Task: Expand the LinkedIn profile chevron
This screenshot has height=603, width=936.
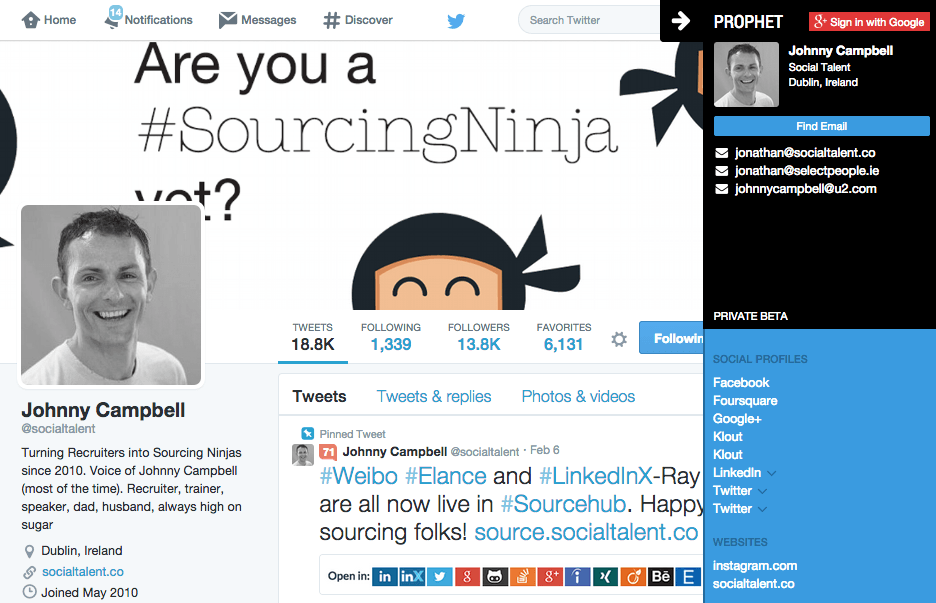Action: pos(771,473)
